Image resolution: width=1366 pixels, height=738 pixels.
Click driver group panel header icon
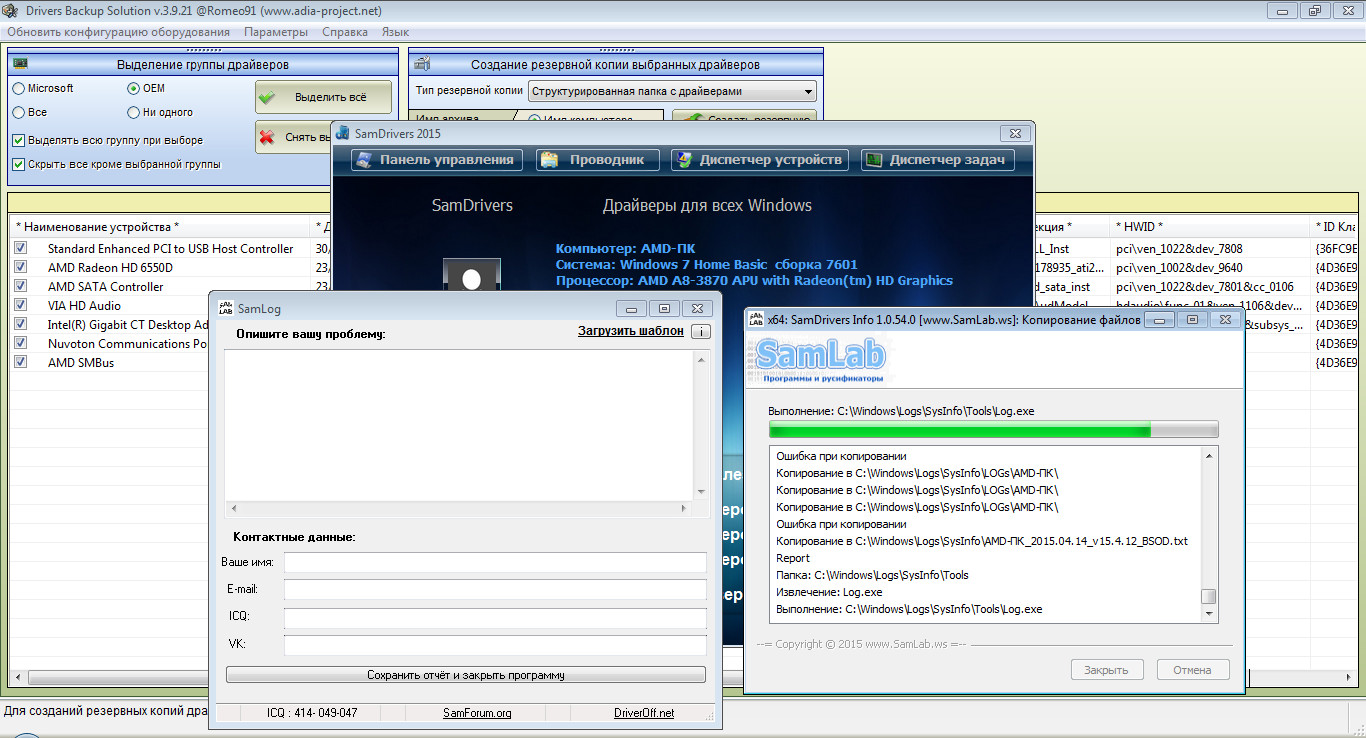pos(20,64)
